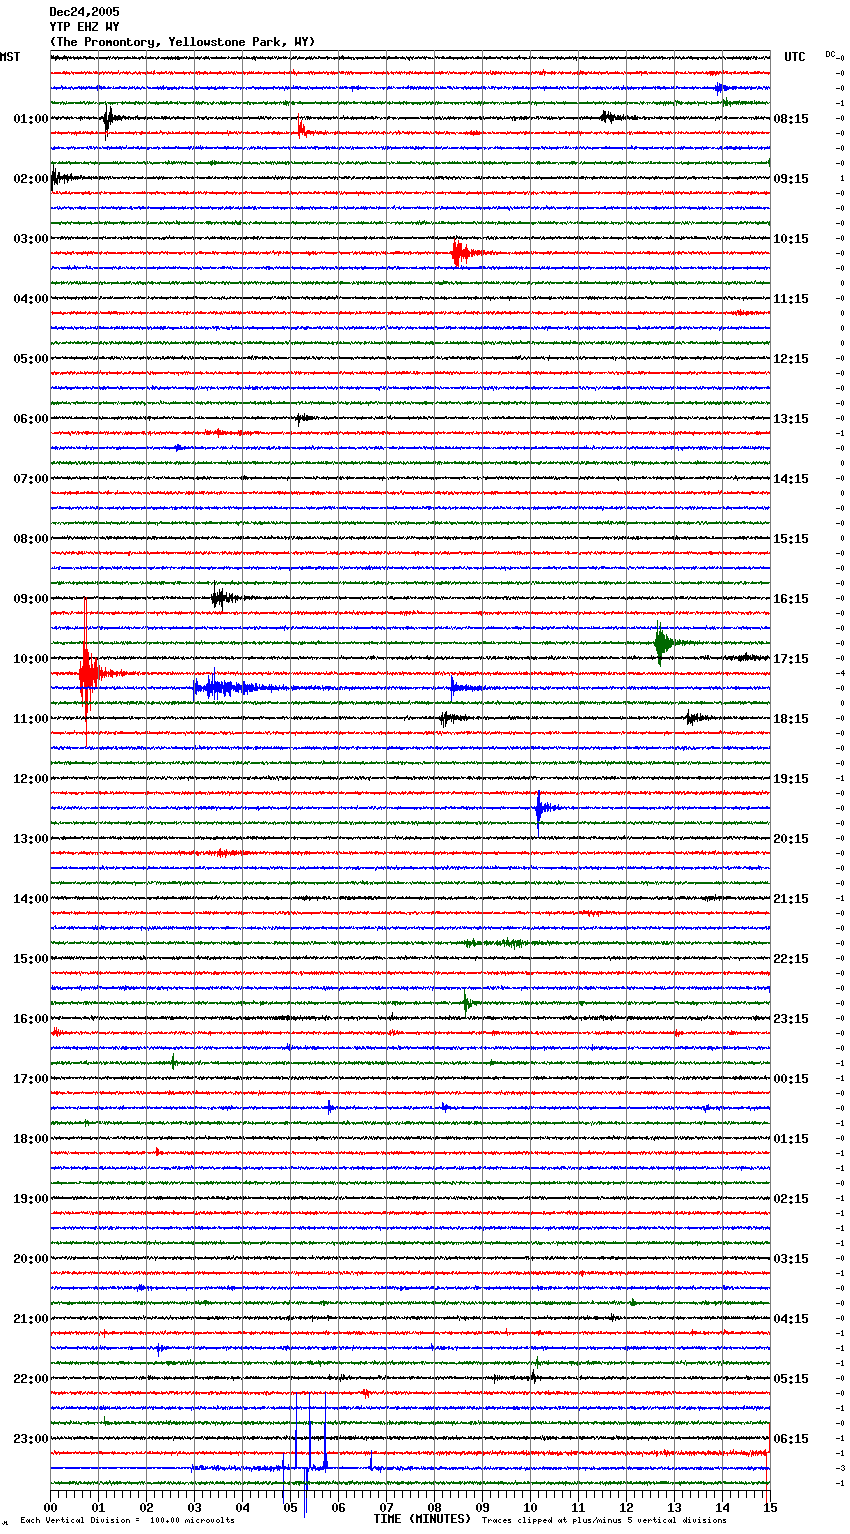Click the "MST" timezone label
The width and height of the screenshot is (850, 1534).
[x=10, y=57]
